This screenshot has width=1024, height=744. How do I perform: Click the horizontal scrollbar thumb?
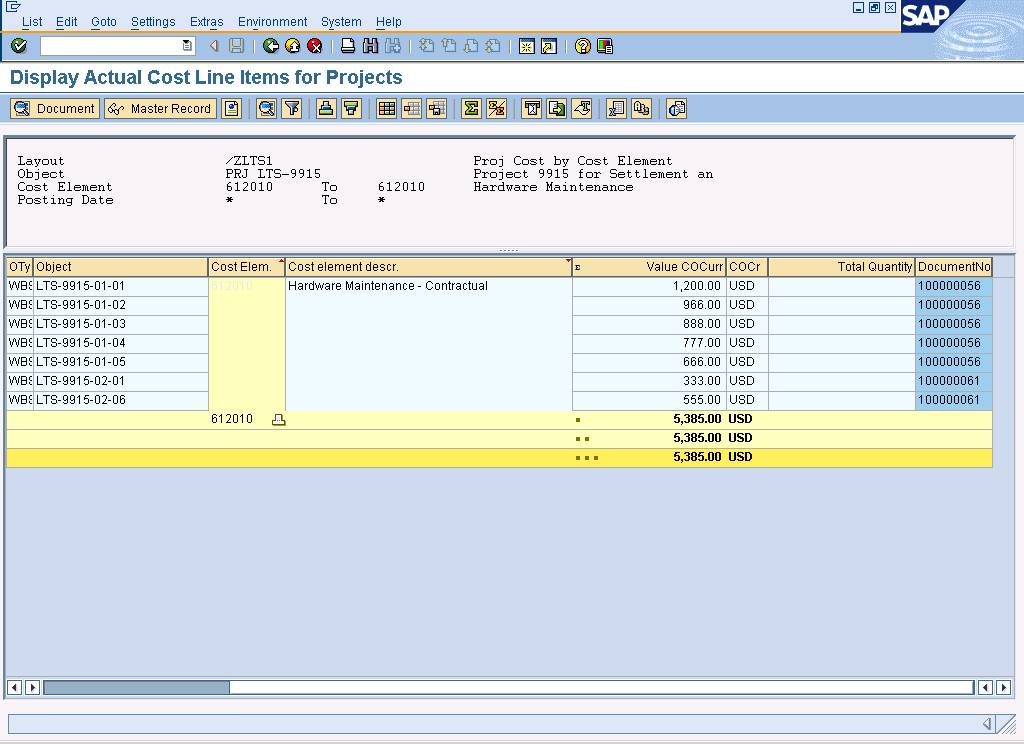136,687
